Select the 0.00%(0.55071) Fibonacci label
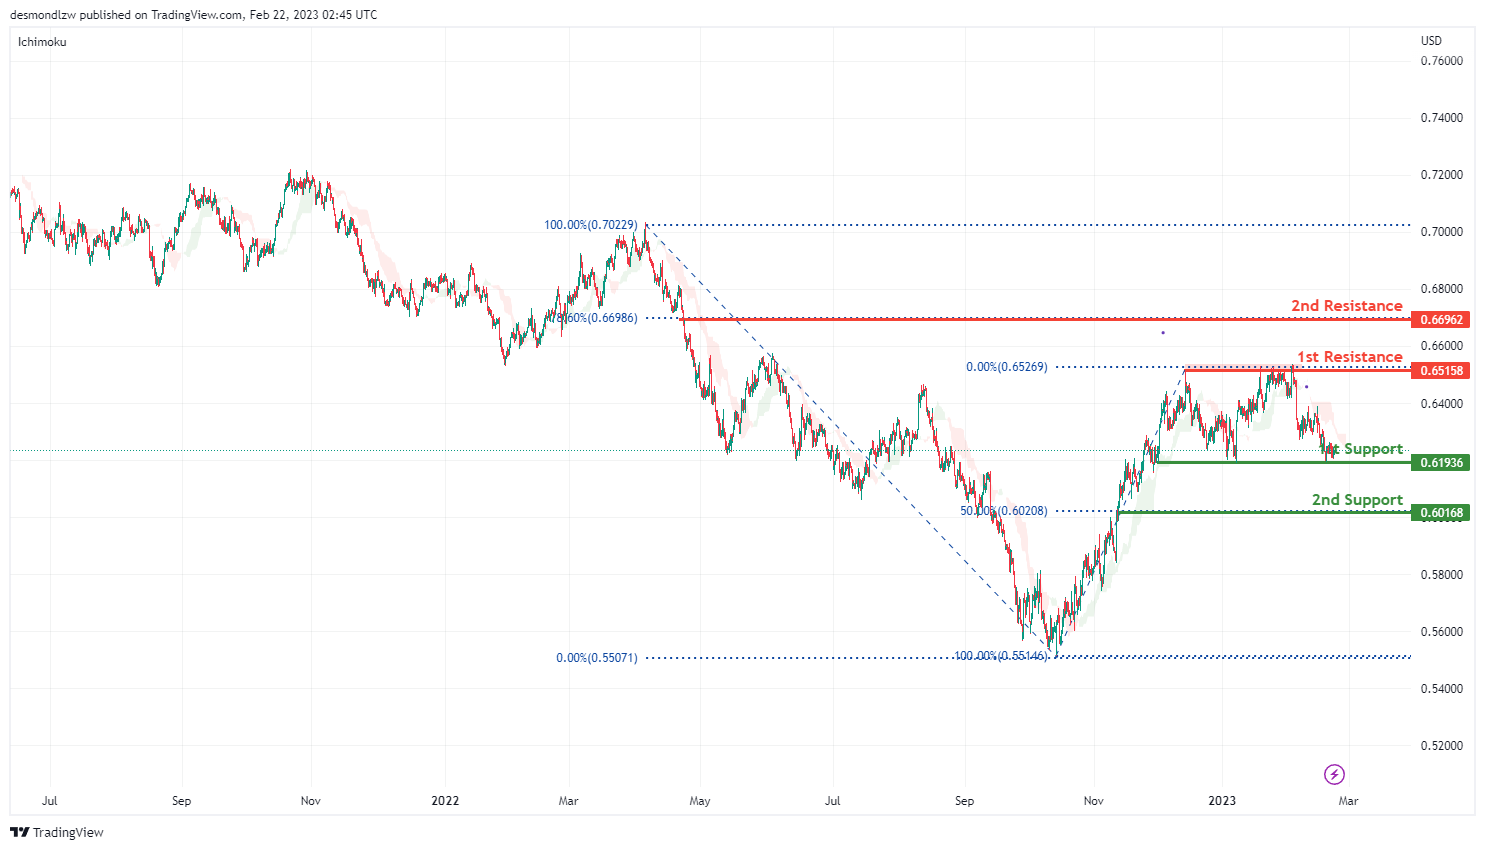Screen dimensions: 1485x850 click(597, 658)
